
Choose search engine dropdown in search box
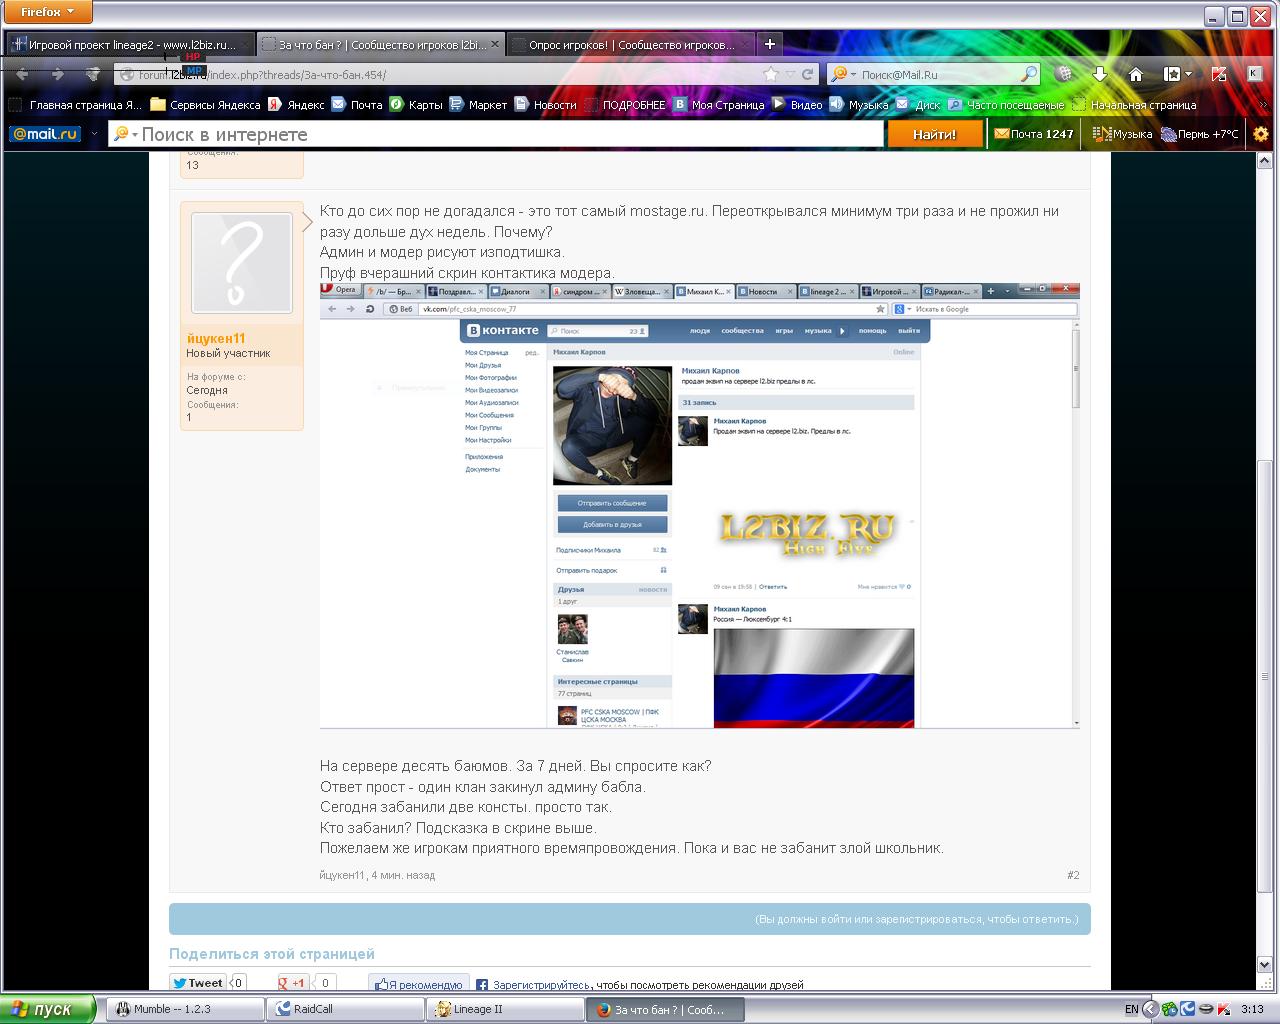(x=842, y=74)
